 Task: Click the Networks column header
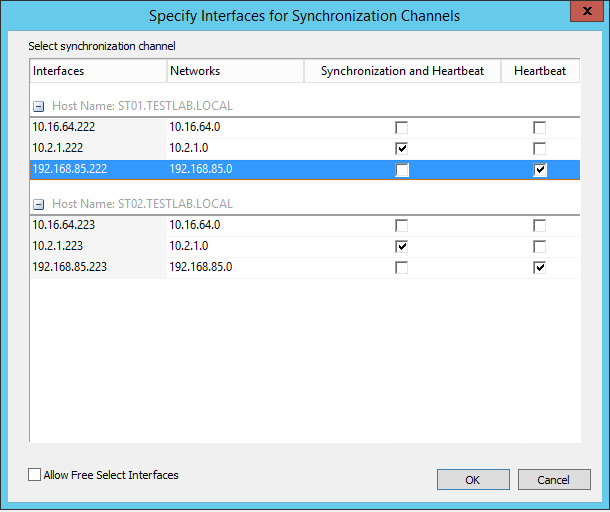[x=235, y=71]
